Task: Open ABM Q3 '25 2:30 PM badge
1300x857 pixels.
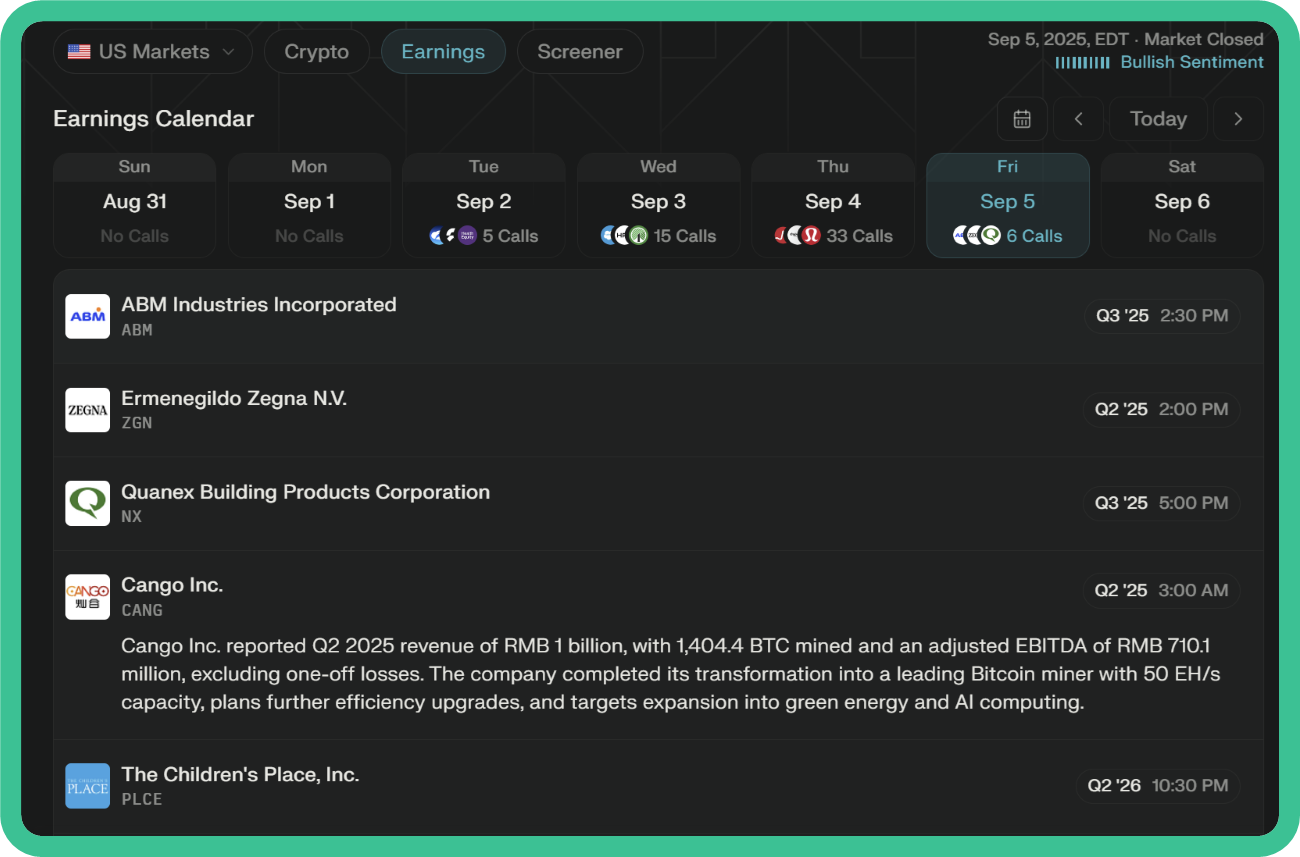Action: point(1162,316)
